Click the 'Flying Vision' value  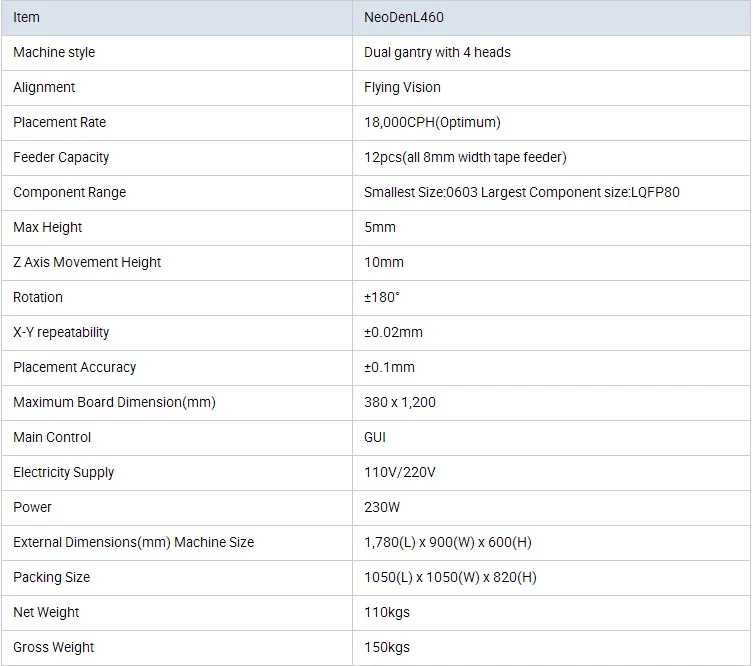pos(402,87)
